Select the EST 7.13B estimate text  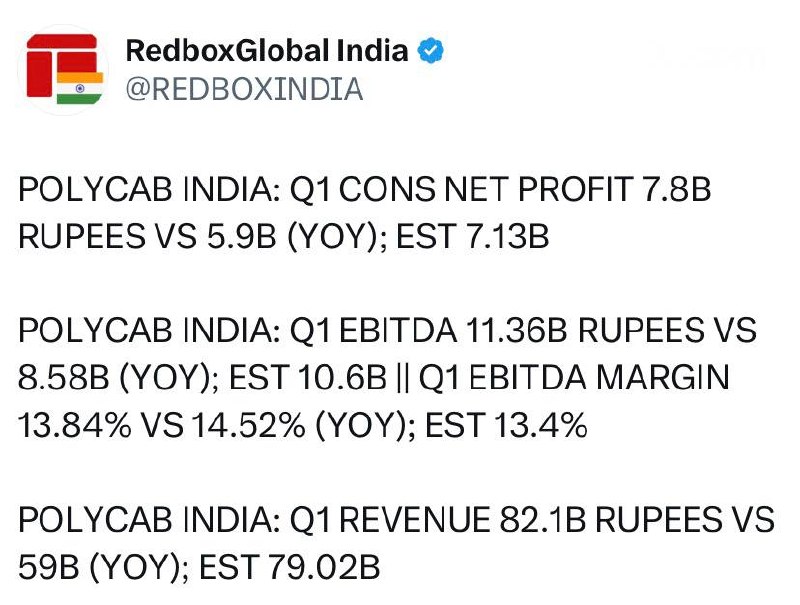pos(472,237)
